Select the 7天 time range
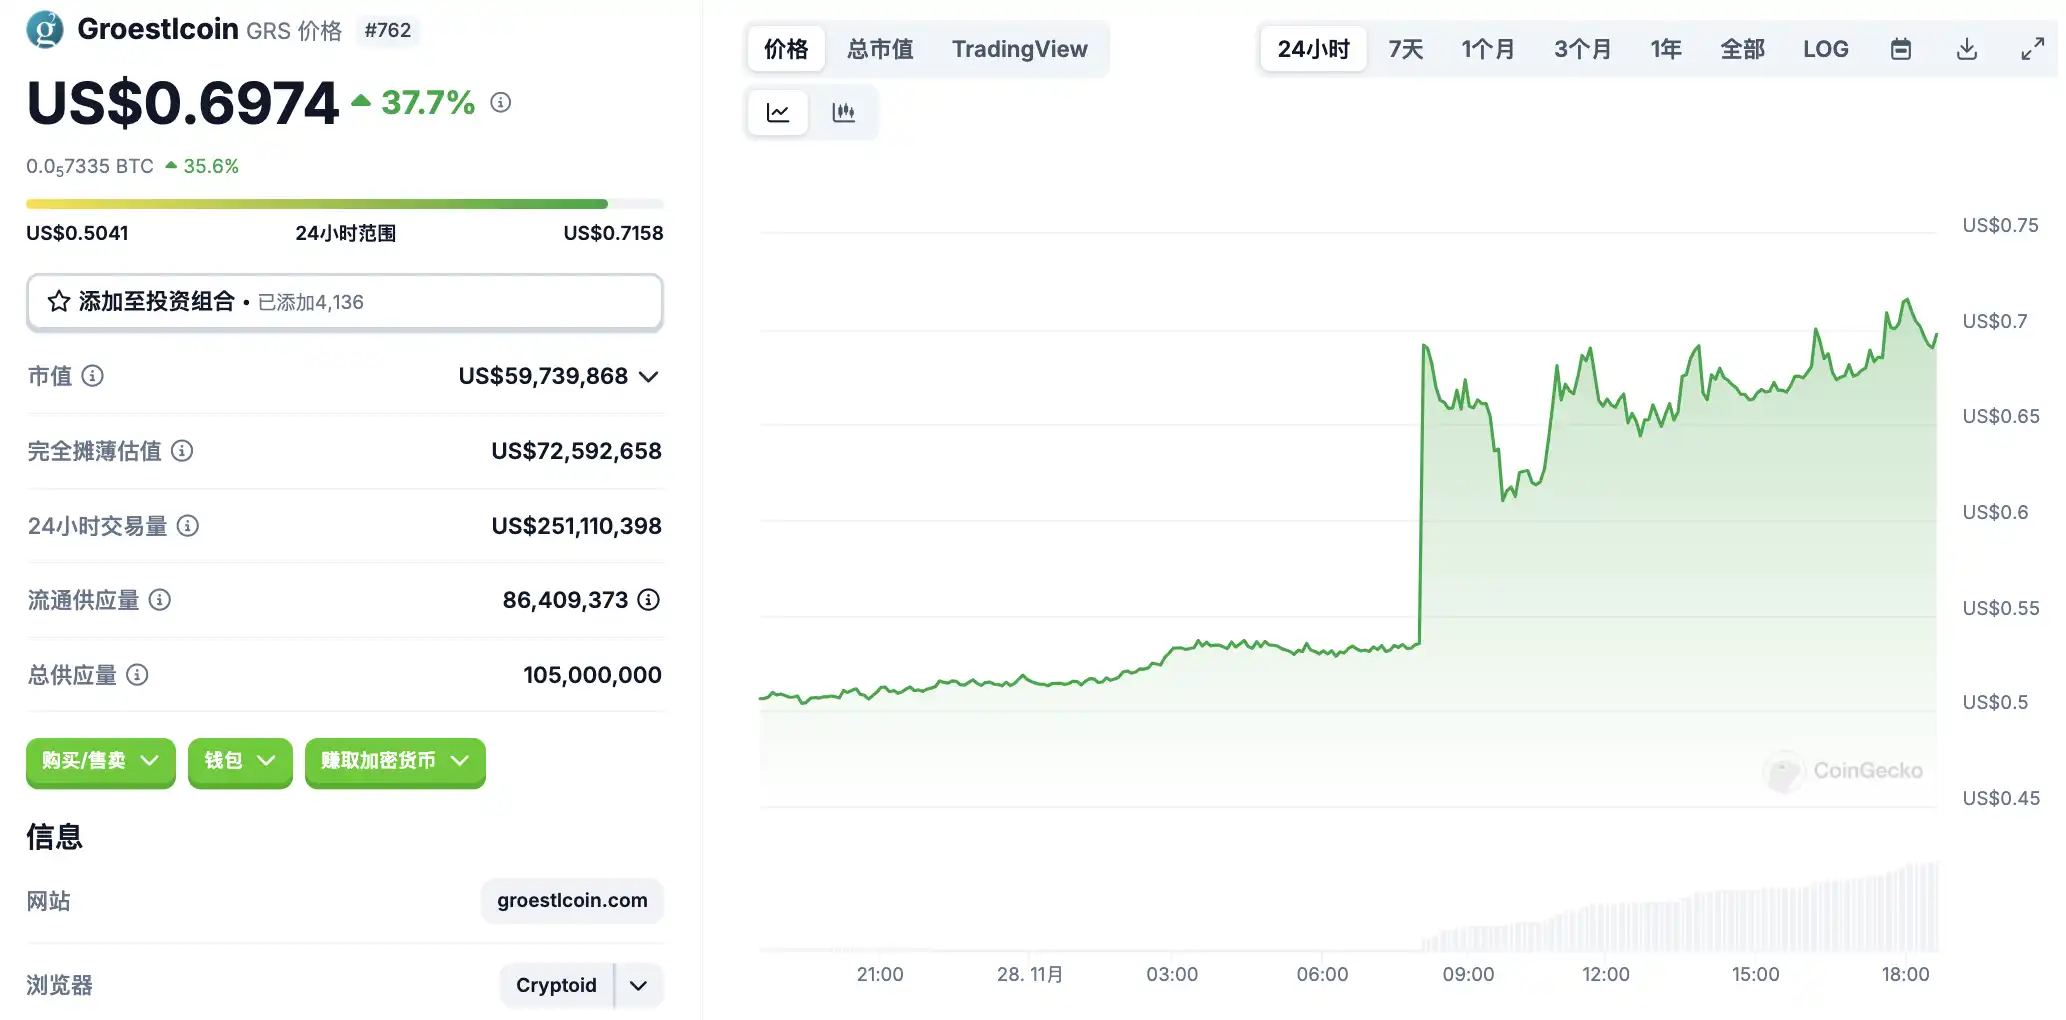This screenshot has width=2066, height=1020. coord(1405,49)
